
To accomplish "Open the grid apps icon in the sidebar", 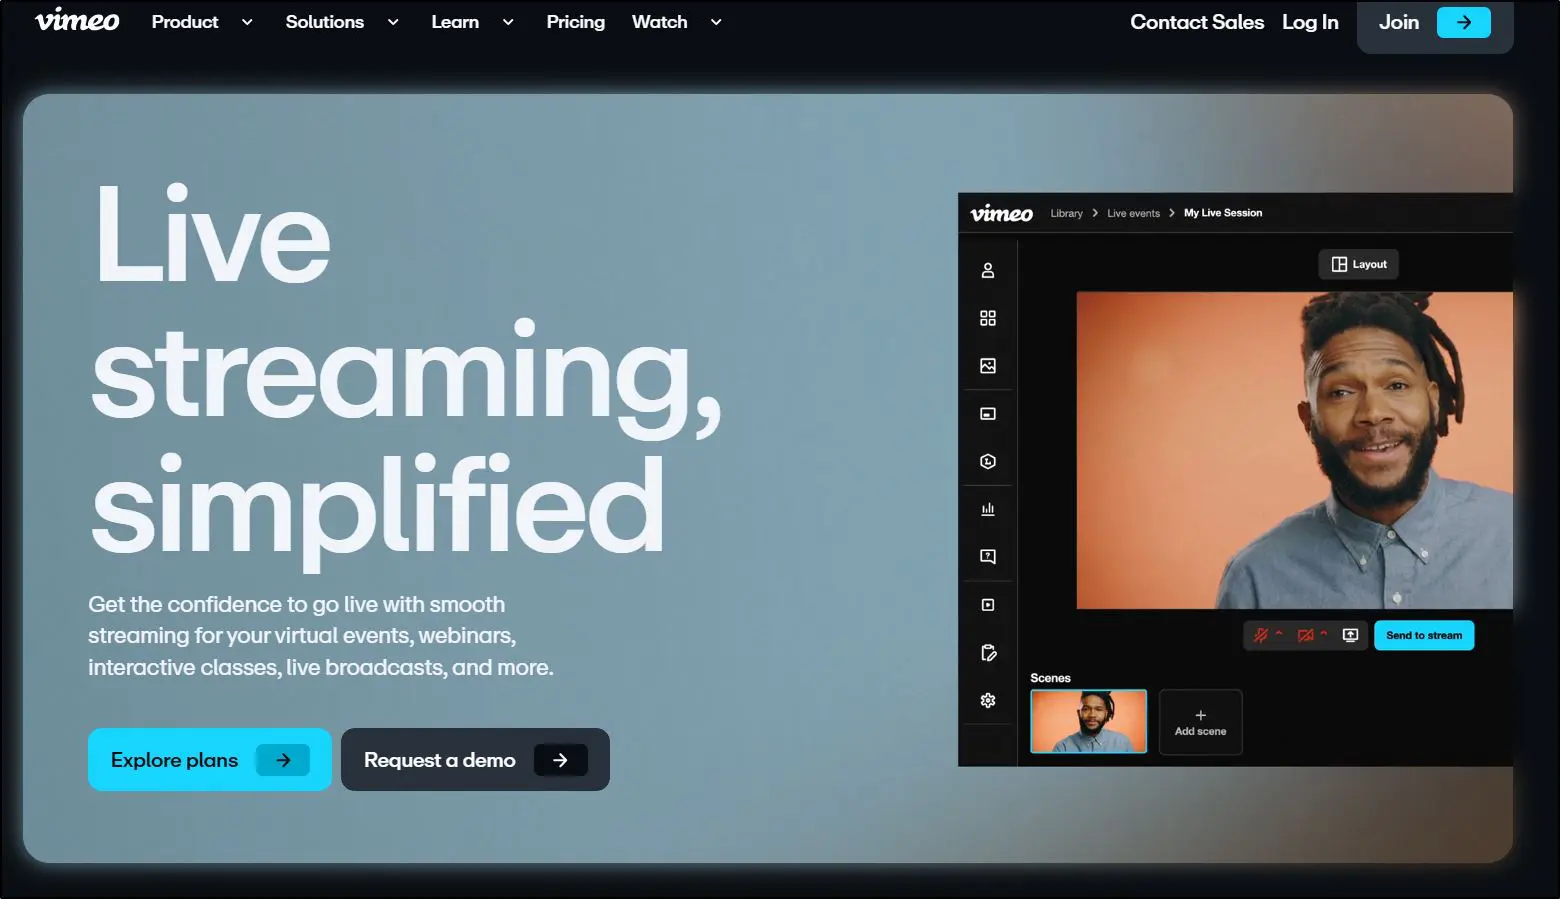I will [x=988, y=318].
